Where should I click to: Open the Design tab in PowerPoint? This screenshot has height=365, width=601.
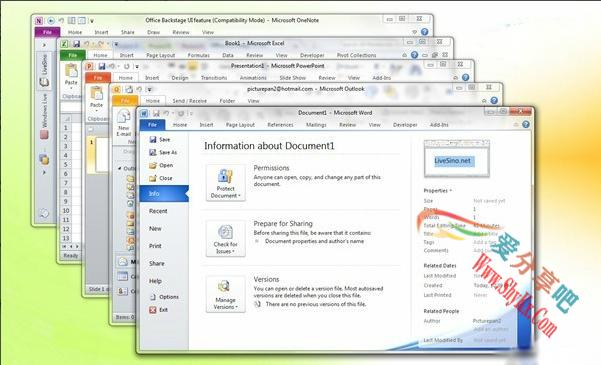pyautogui.click(x=180, y=78)
